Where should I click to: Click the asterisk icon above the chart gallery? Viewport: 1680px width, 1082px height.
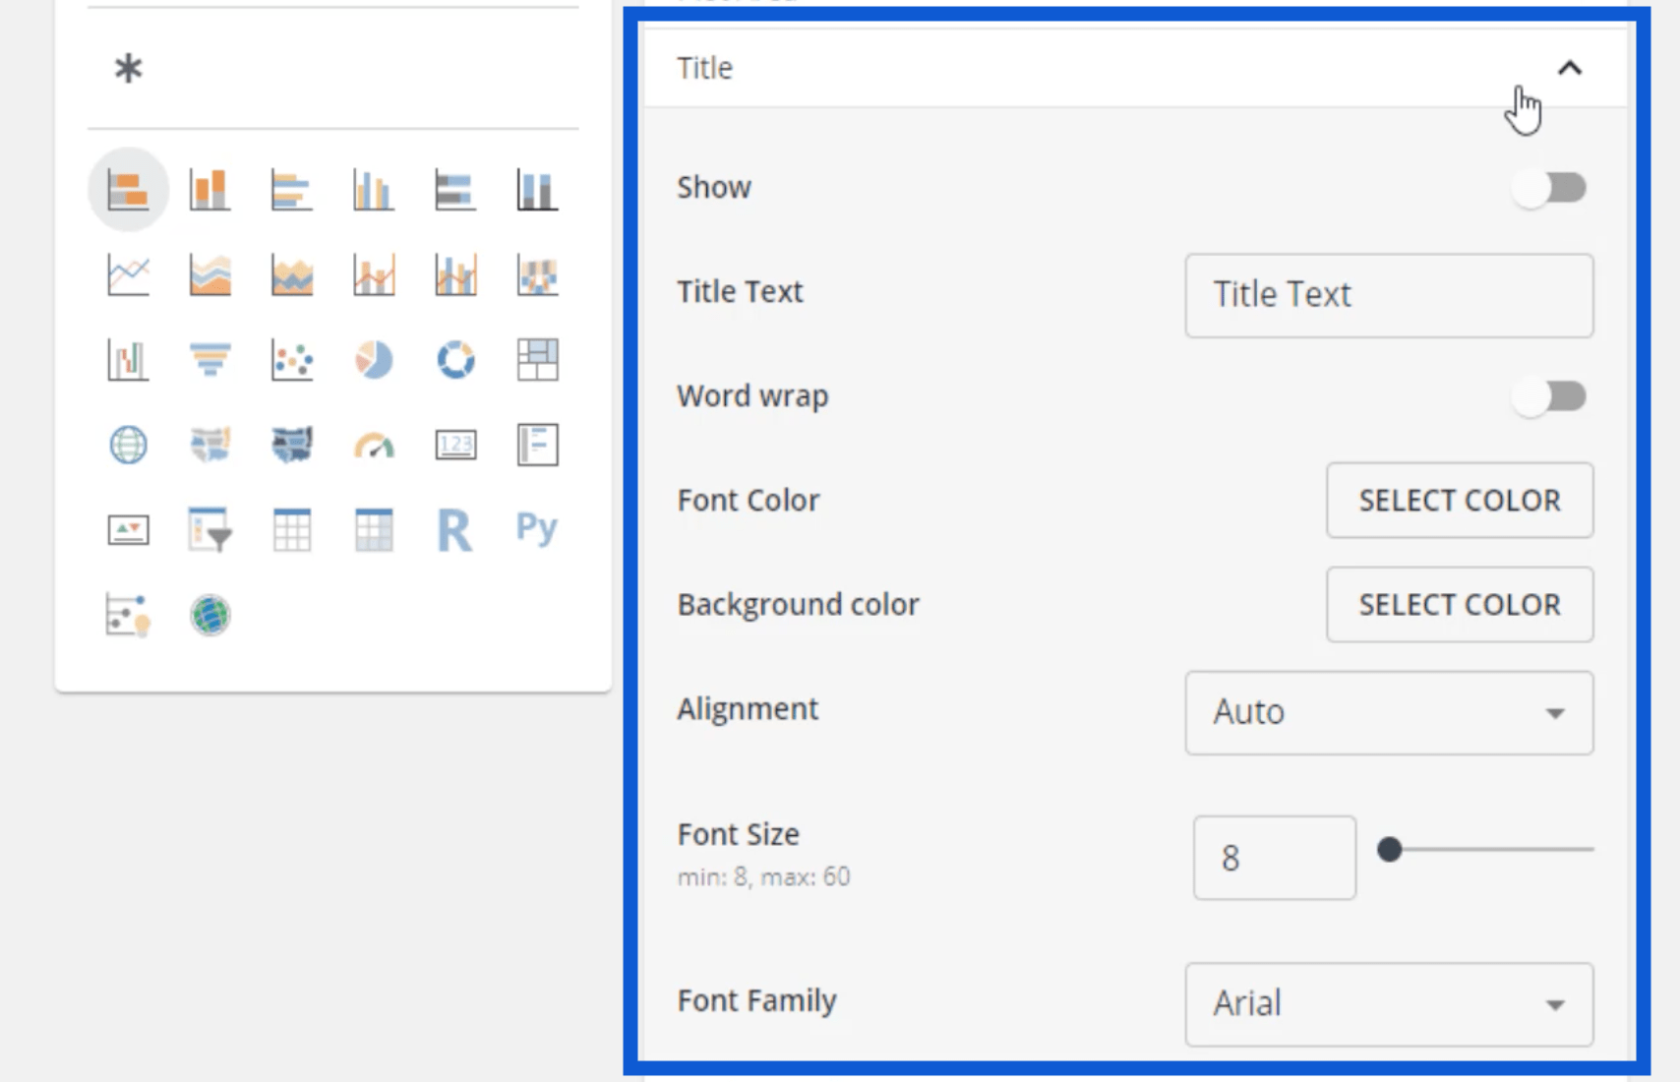click(128, 69)
